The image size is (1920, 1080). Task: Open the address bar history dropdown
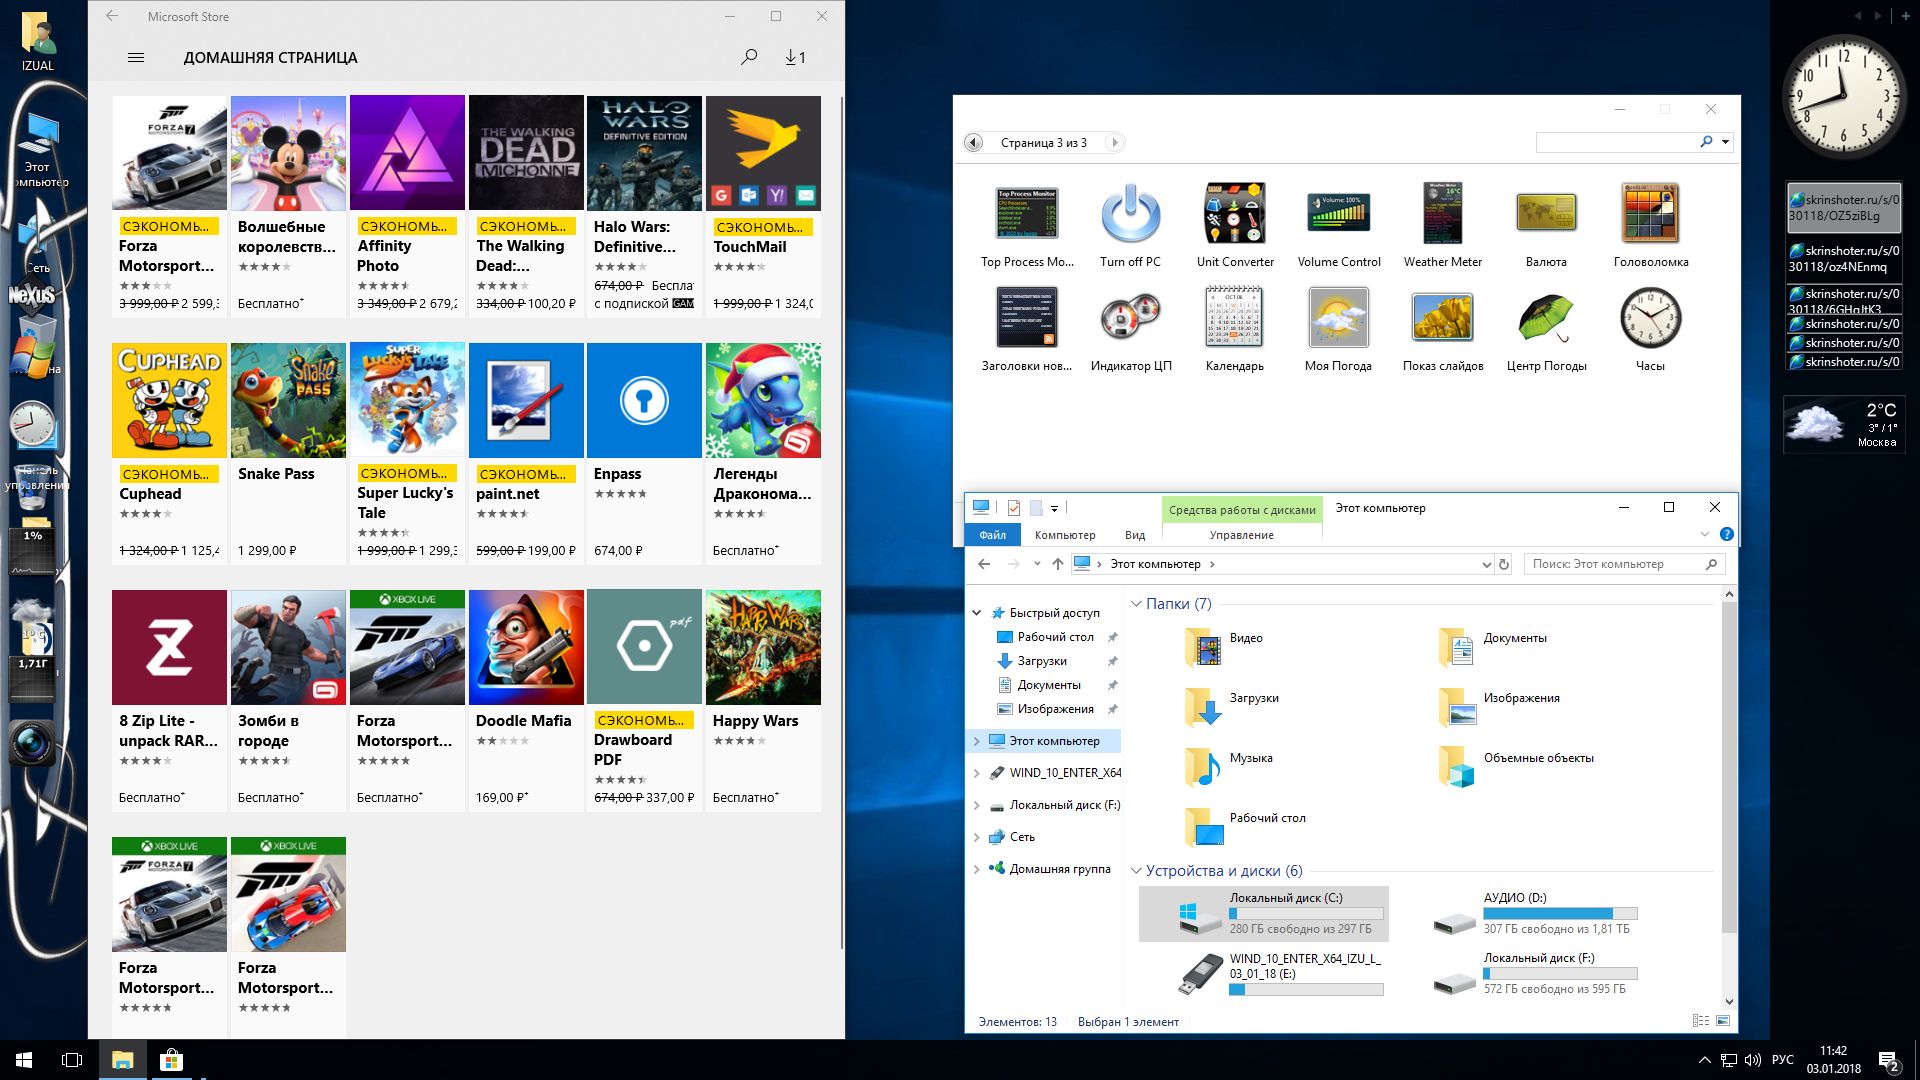(1486, 564)
